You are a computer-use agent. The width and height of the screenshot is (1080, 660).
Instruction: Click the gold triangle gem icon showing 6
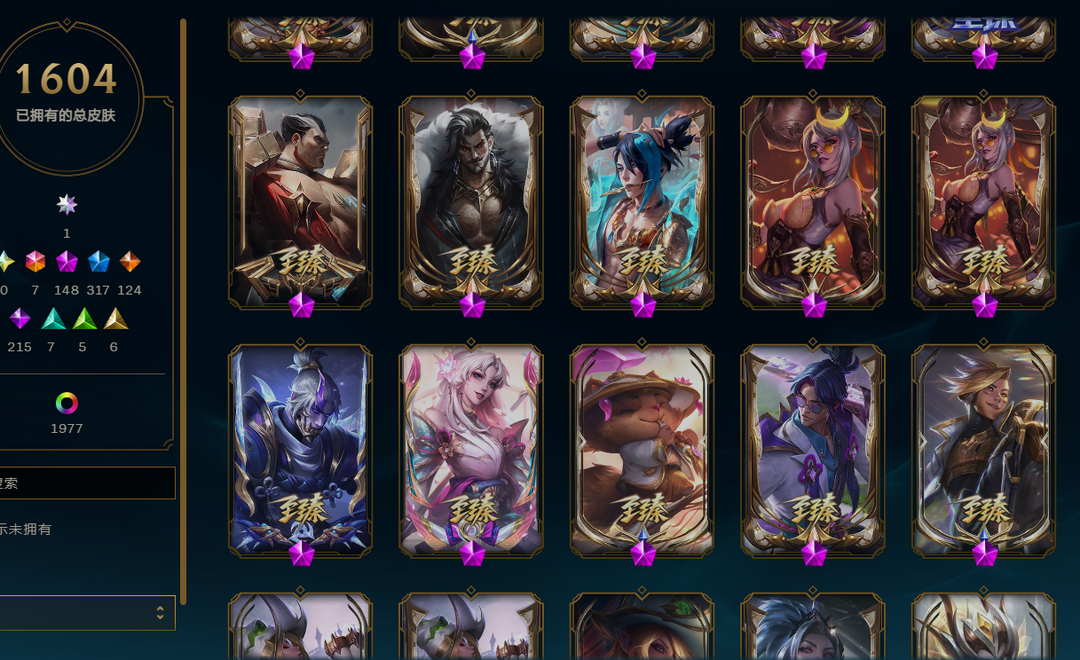pyautogui.click(x=116, y=318)
